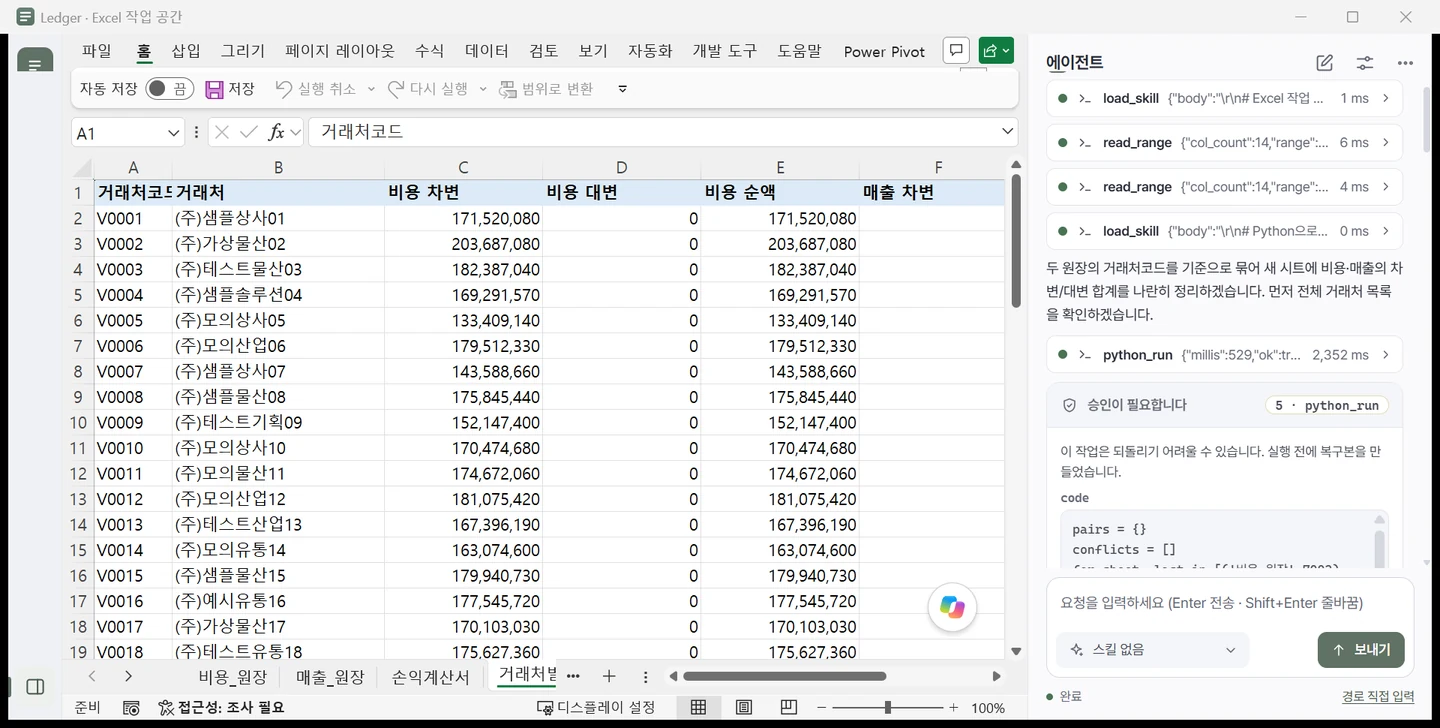
Task: Click the zoom in plus icon
Action: (953, 708)
